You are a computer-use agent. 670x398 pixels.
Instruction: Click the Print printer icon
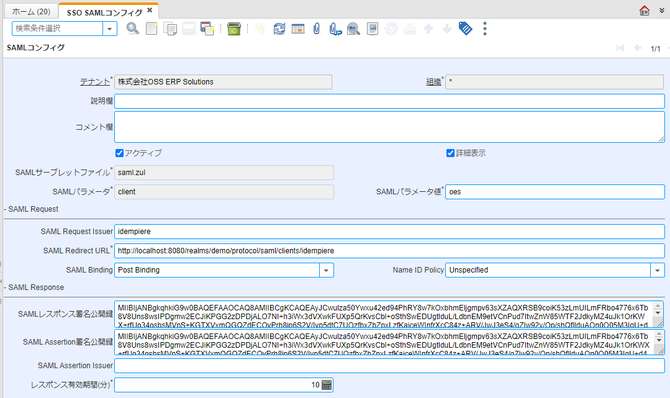pyautogui.click(x=410, y=29)
